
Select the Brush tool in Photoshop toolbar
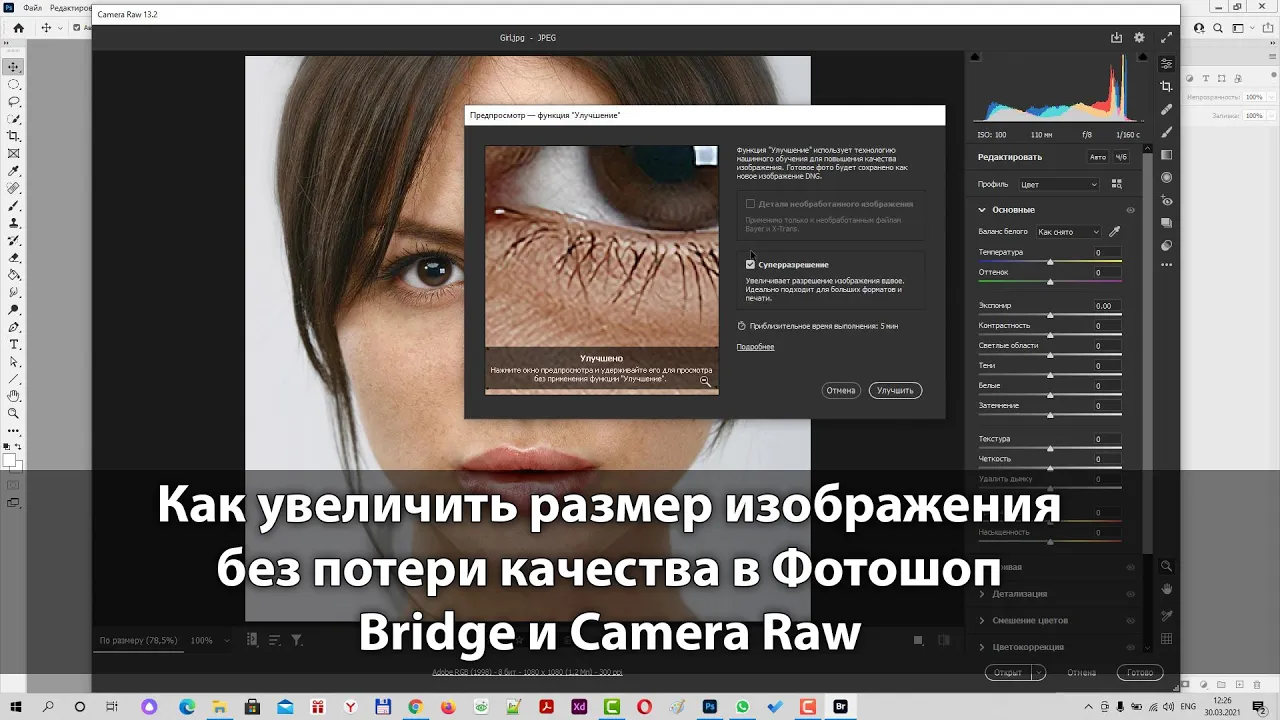[x=14, y=205]
